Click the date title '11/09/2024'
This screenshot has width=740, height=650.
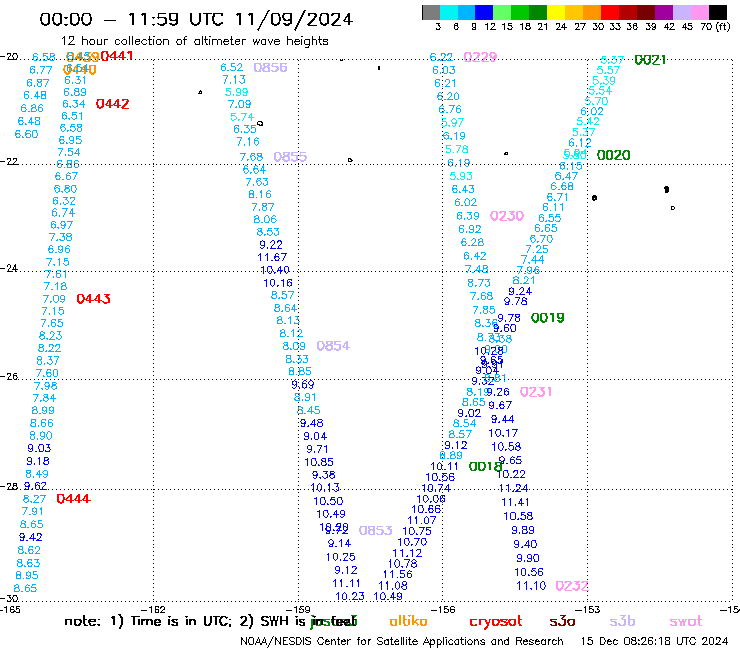point(294,19)
